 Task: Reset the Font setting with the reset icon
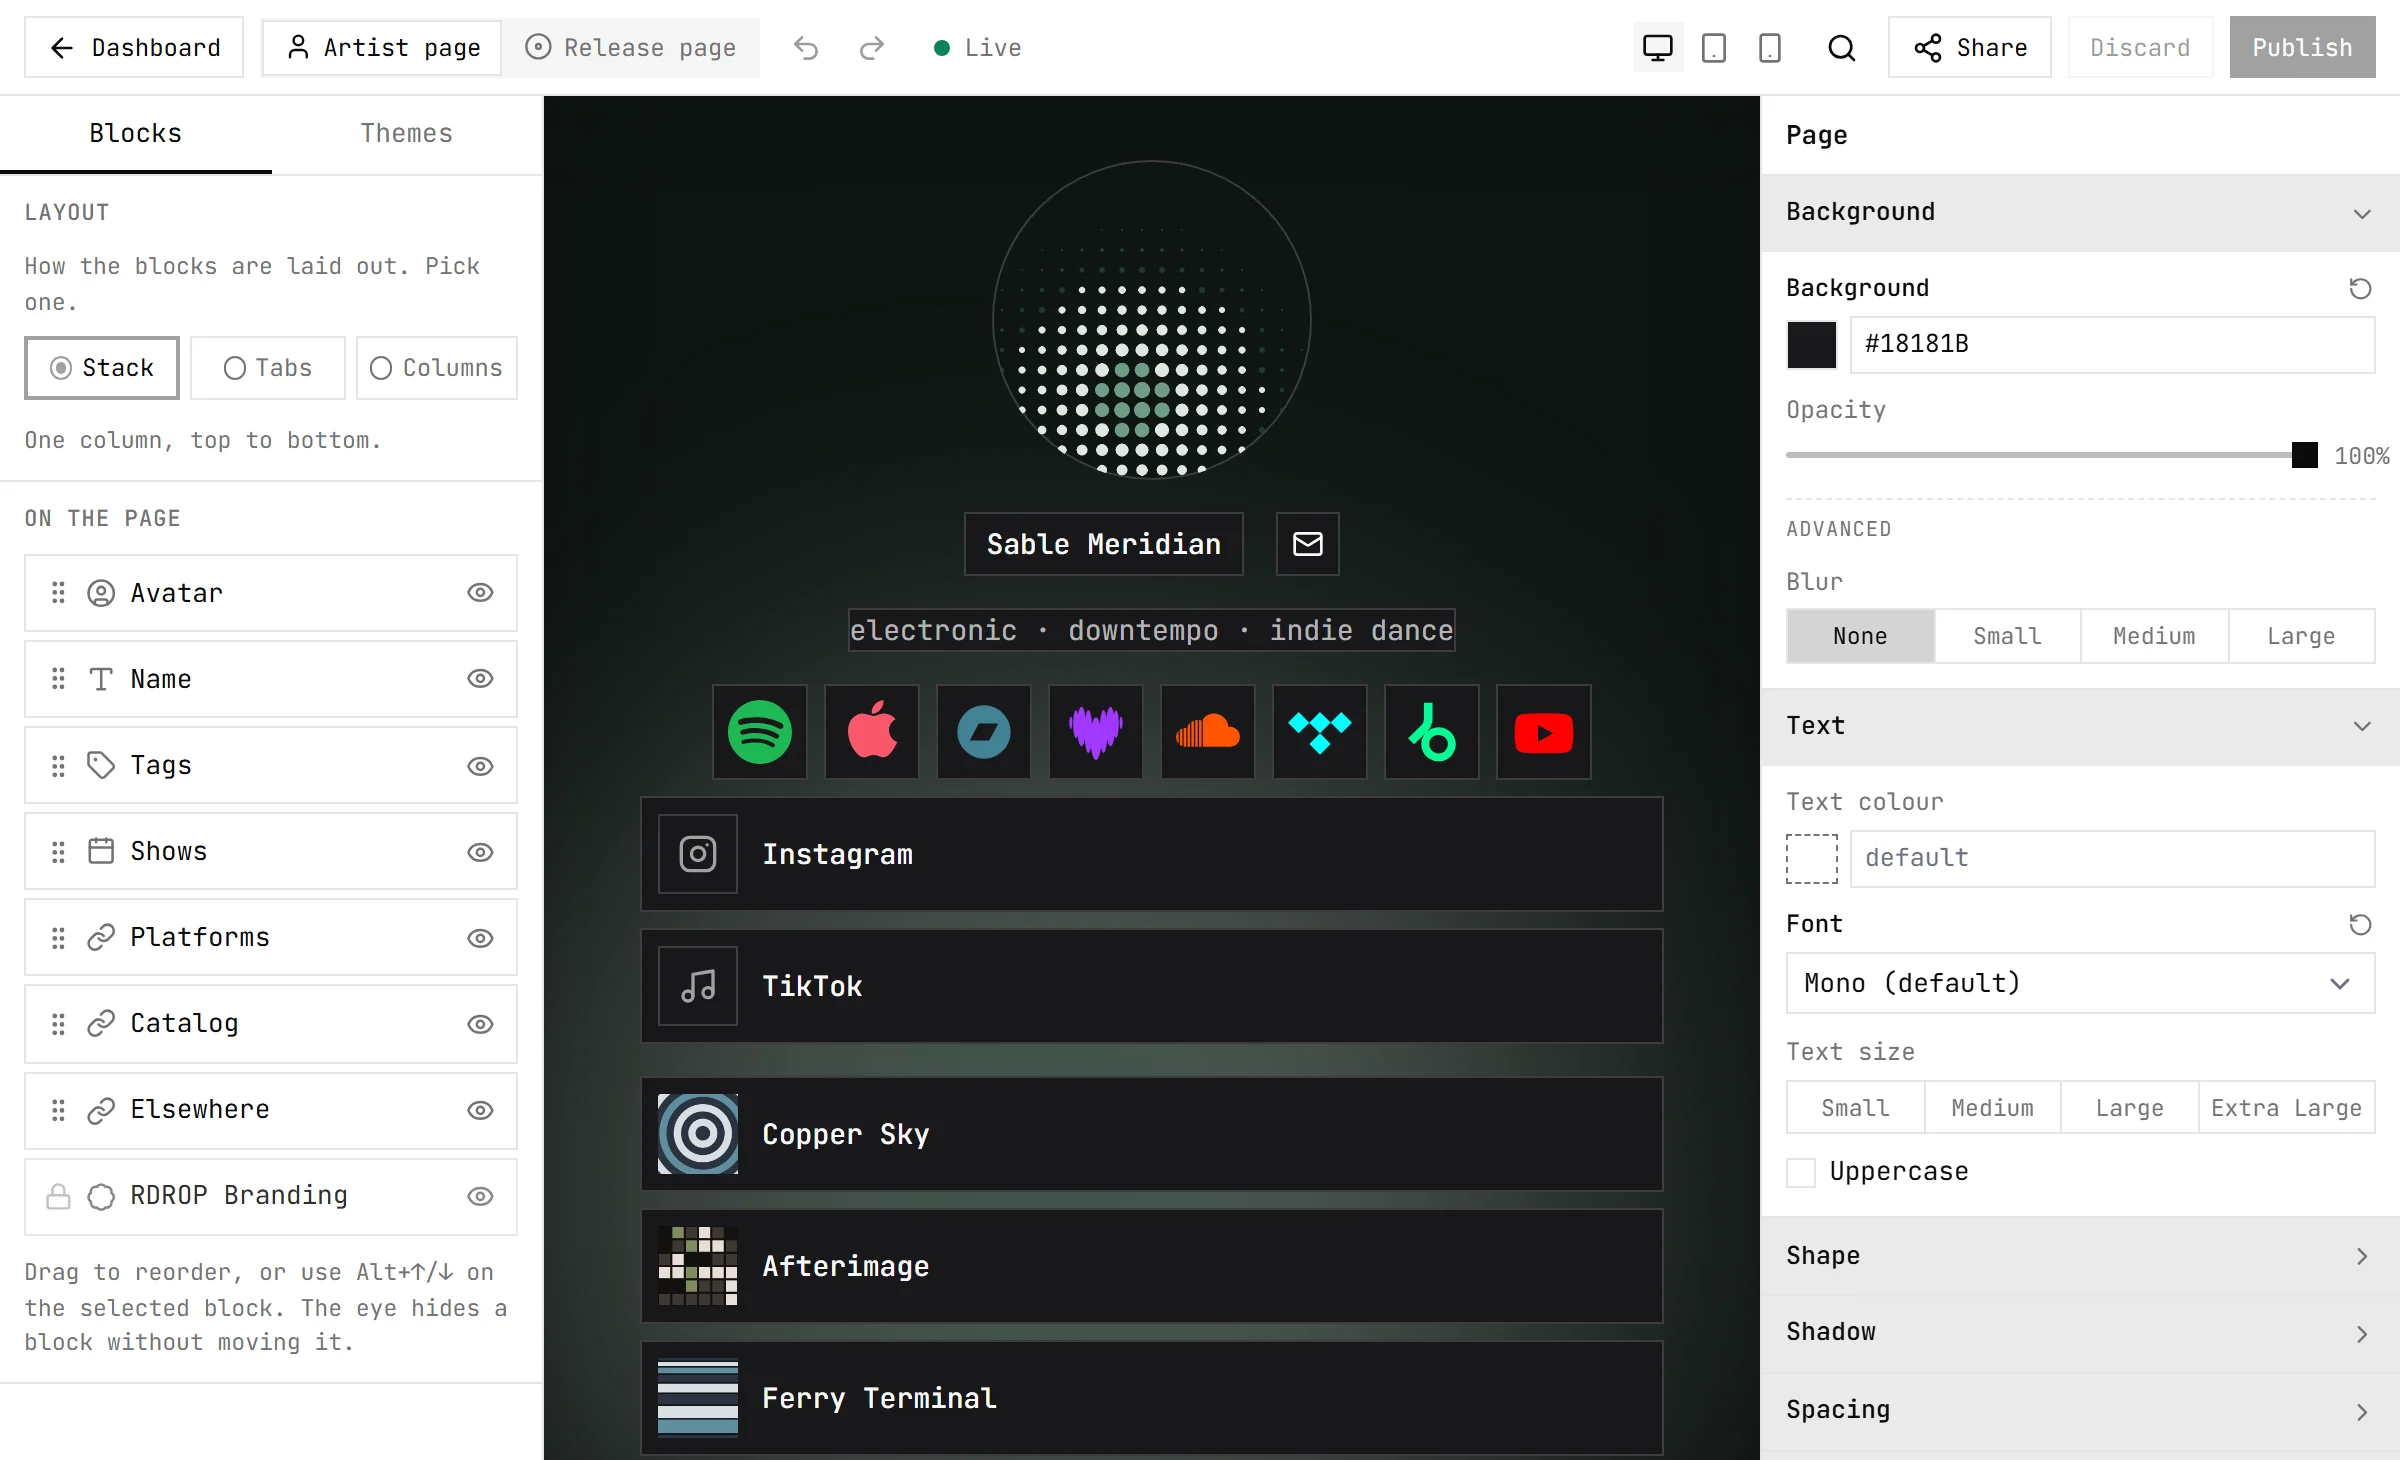2360,924
